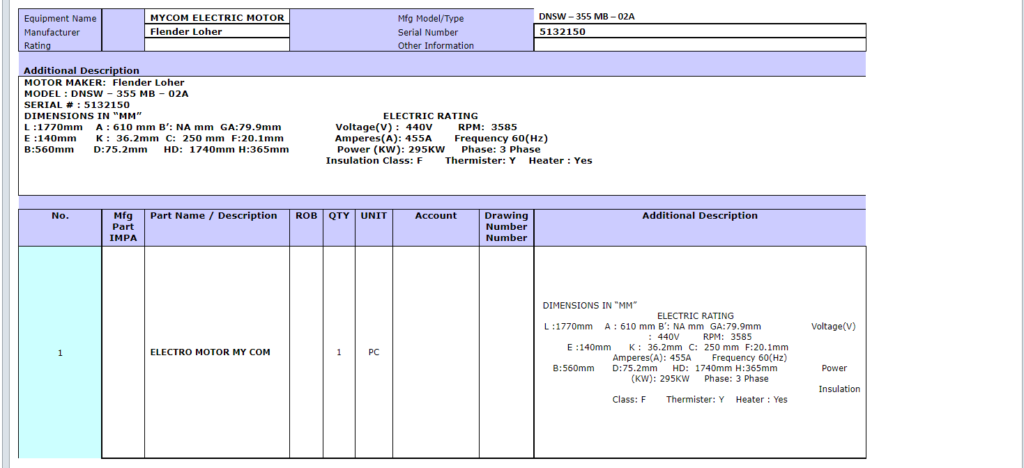Click the Additional Description table column header
The image size is (1024, 468).
[x=699, y=216]
